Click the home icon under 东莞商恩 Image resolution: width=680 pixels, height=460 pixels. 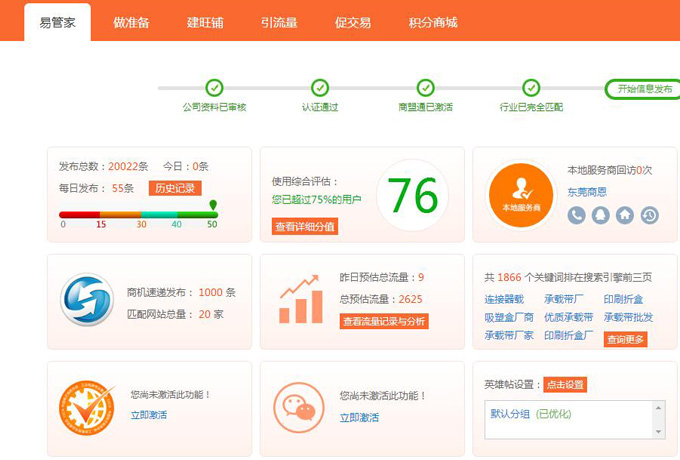[625, 215]
